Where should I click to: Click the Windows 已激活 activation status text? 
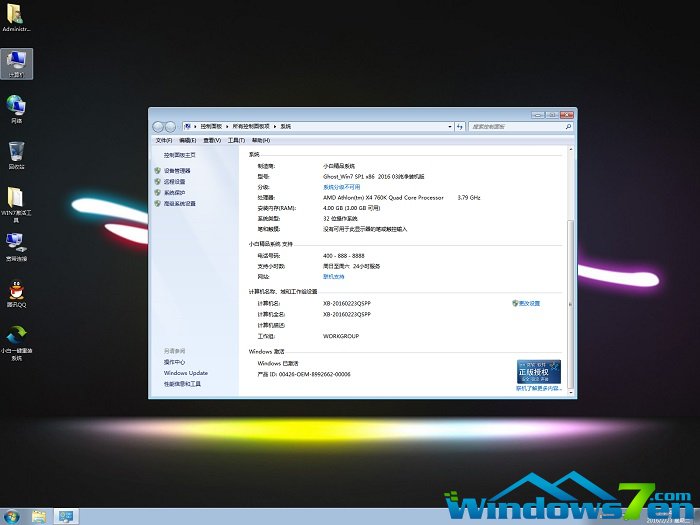(x=278, y=363)
